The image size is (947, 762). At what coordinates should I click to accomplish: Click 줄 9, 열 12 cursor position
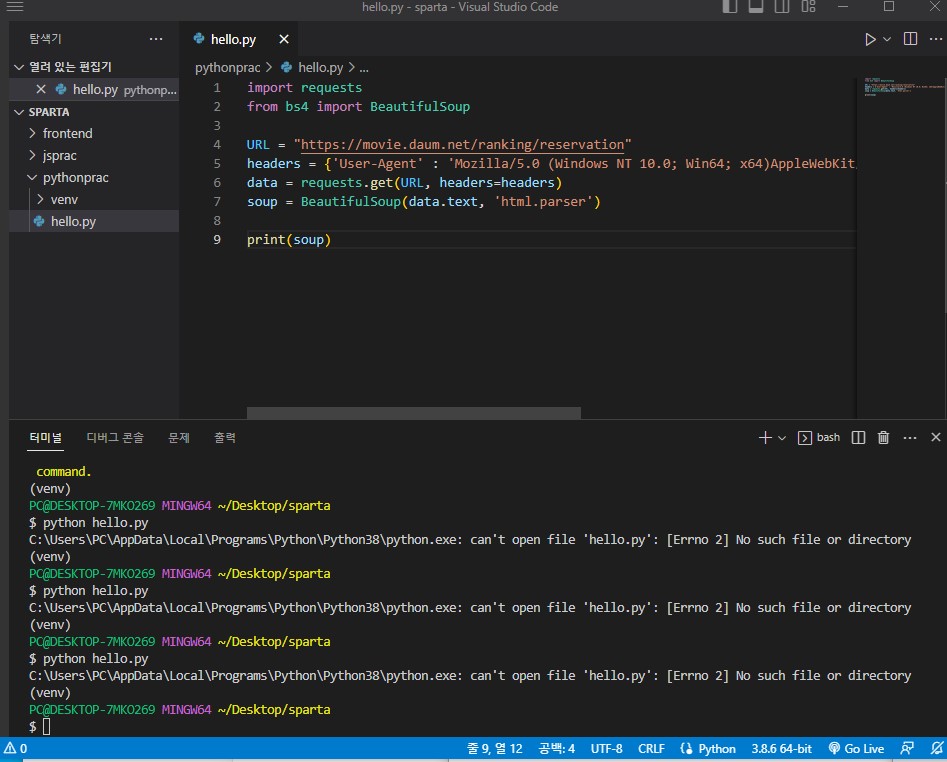(x=494, y=749)
